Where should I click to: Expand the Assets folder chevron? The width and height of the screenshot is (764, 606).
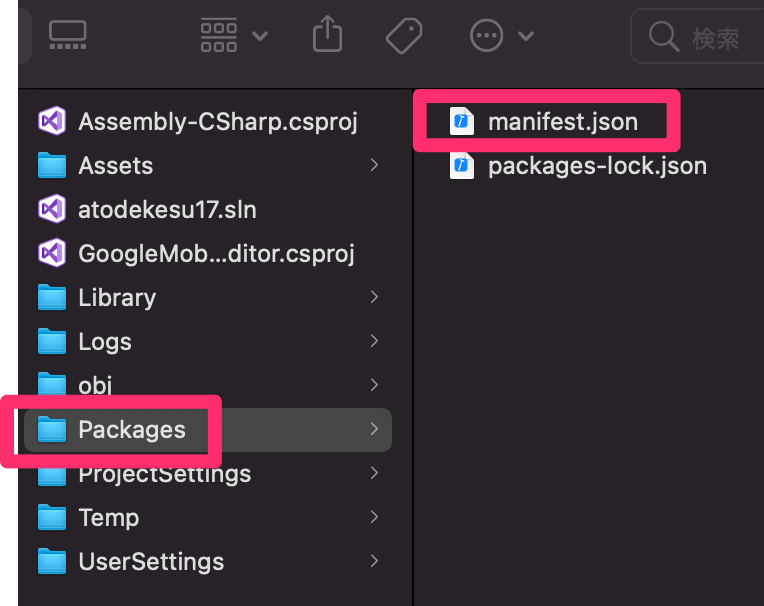(x=374, y=165)
